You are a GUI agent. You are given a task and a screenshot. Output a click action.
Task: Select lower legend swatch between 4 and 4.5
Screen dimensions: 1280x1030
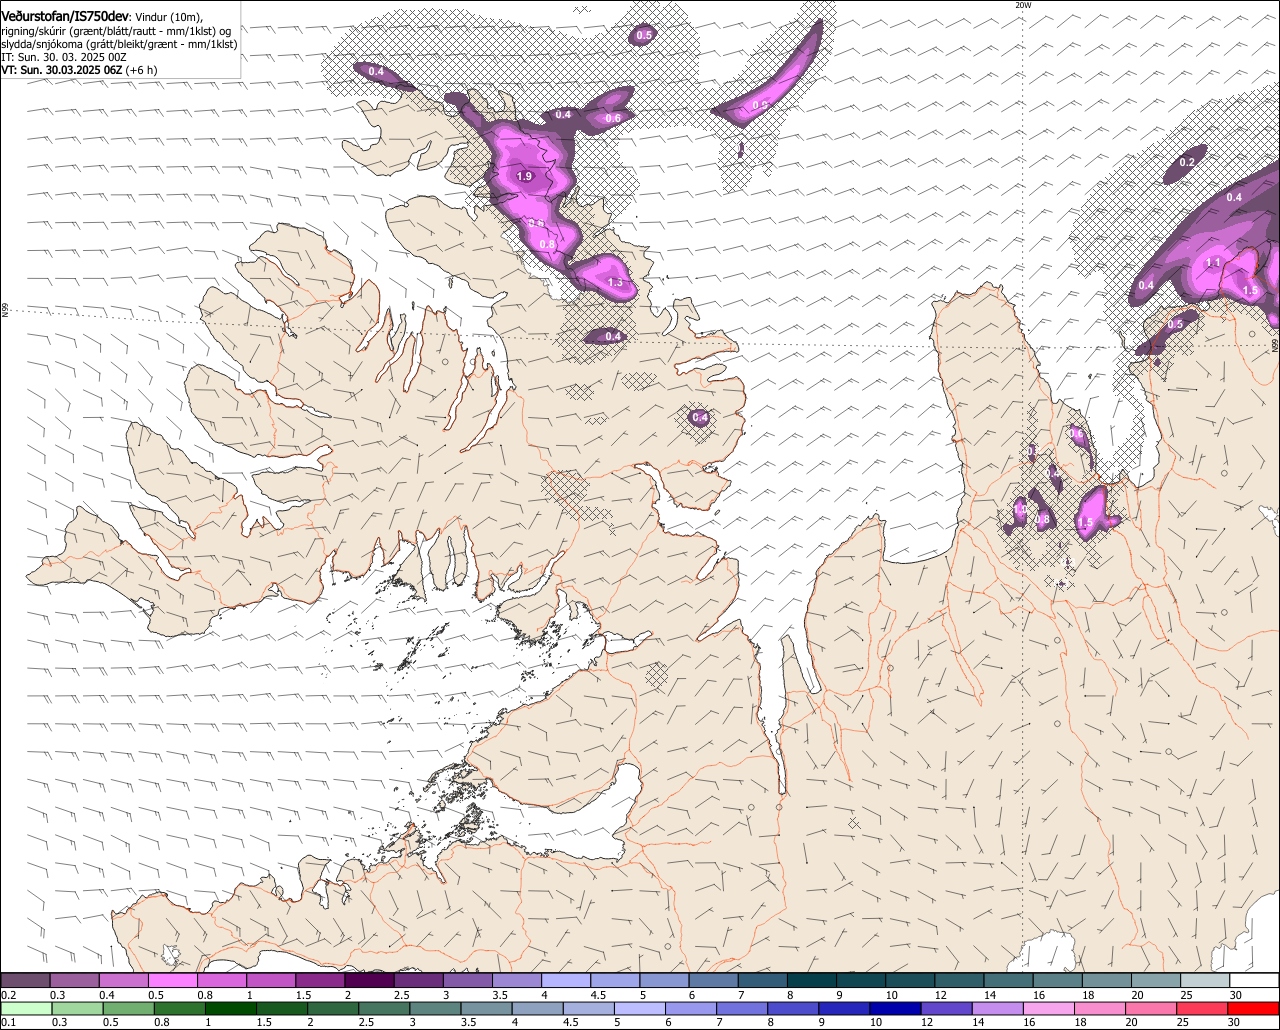tap(538, 1008)
